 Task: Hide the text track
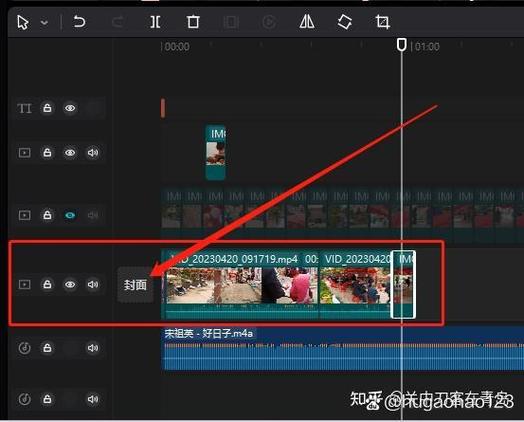[70, 108]
